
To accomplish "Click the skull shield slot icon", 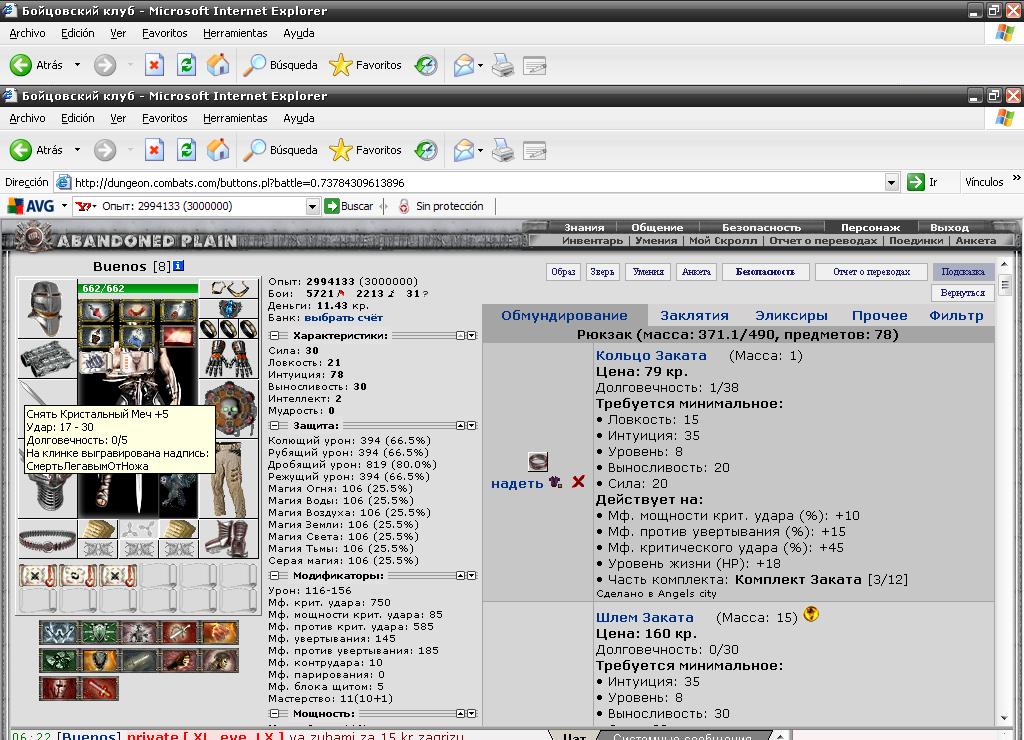I will coord(229,409).
